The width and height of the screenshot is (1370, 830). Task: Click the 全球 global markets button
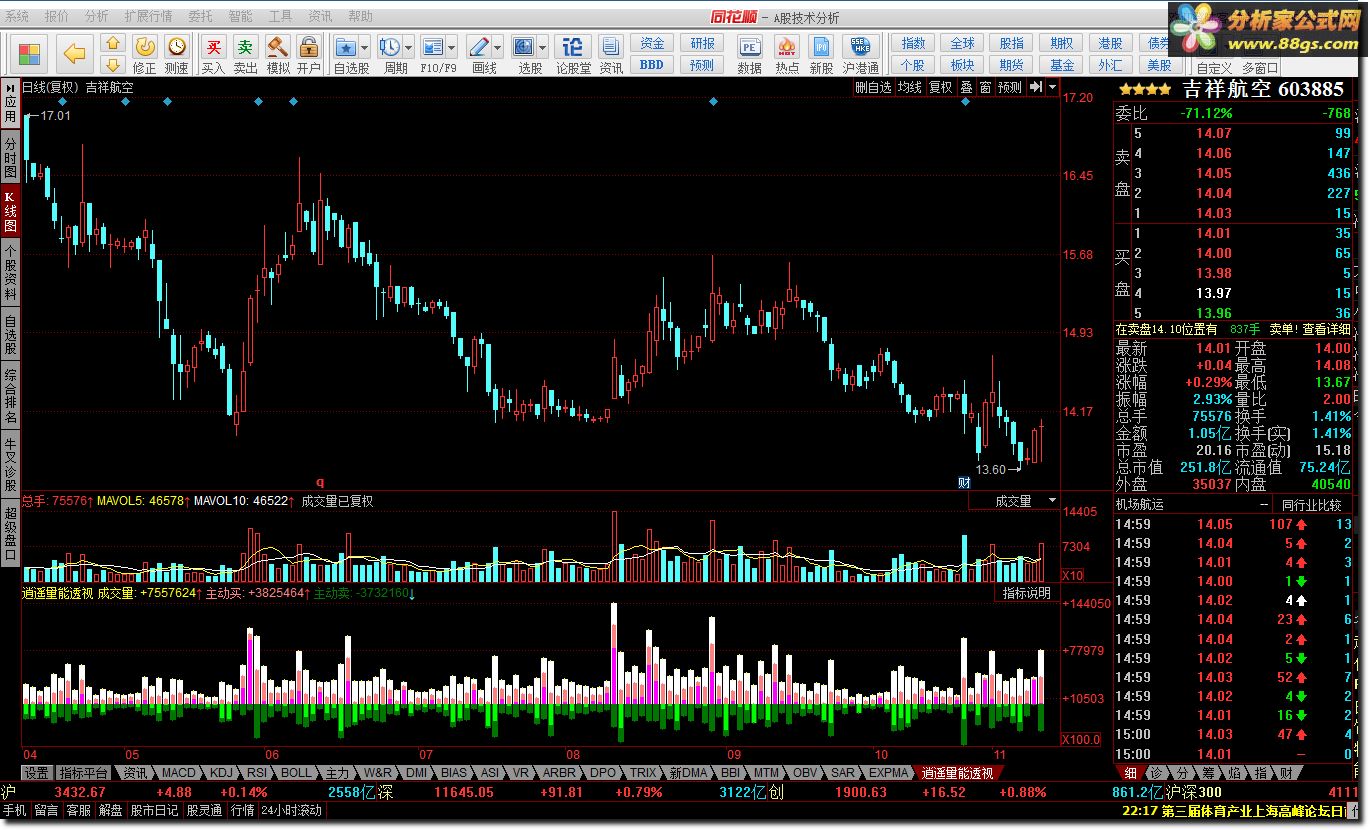coord(962,43)
